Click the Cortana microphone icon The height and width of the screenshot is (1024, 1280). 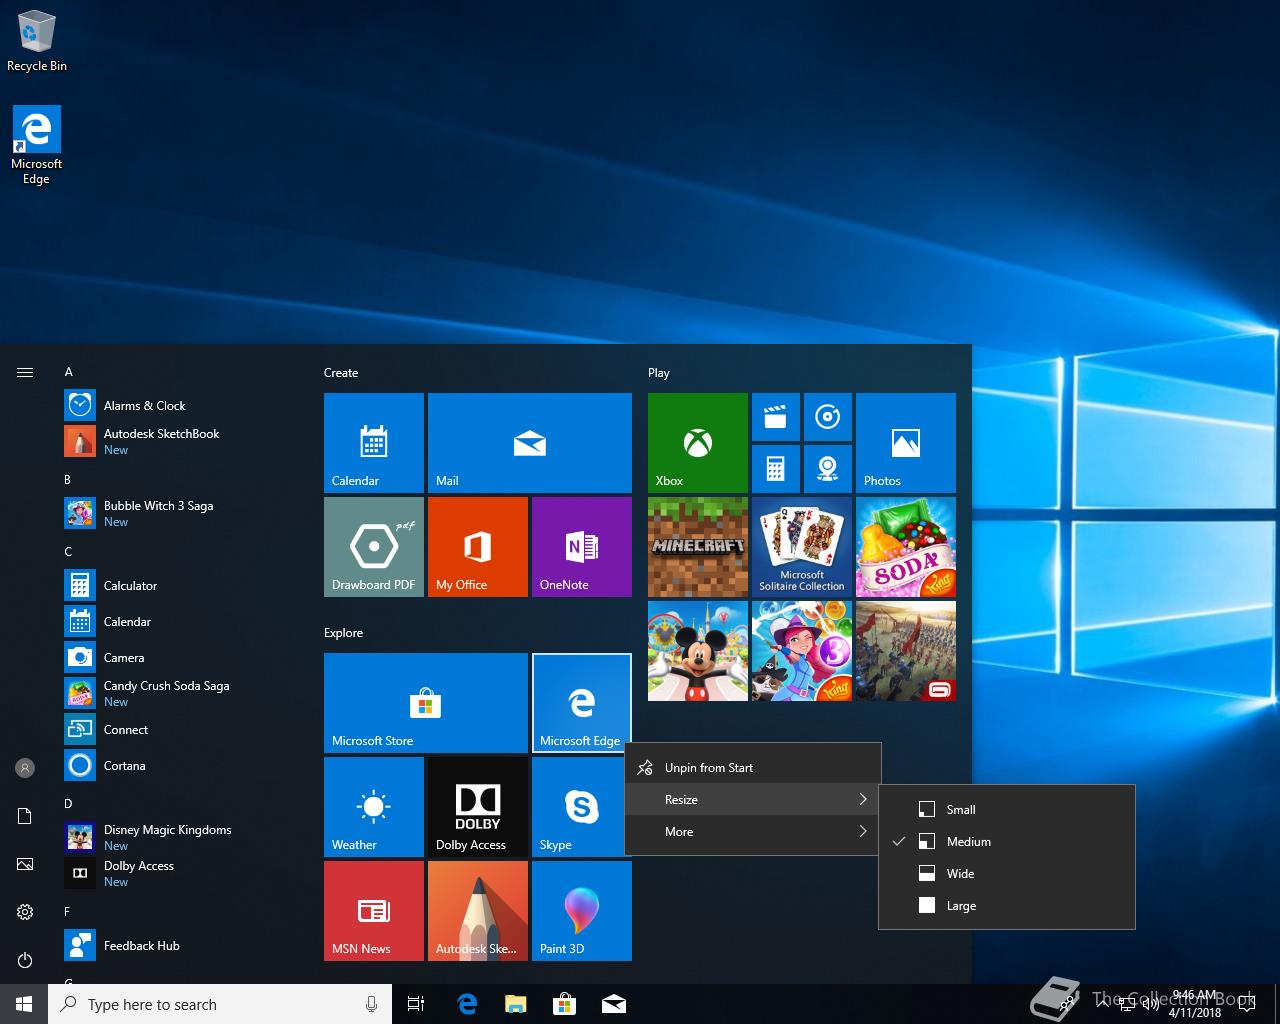pyautogui.click(x=371, y=1004)
